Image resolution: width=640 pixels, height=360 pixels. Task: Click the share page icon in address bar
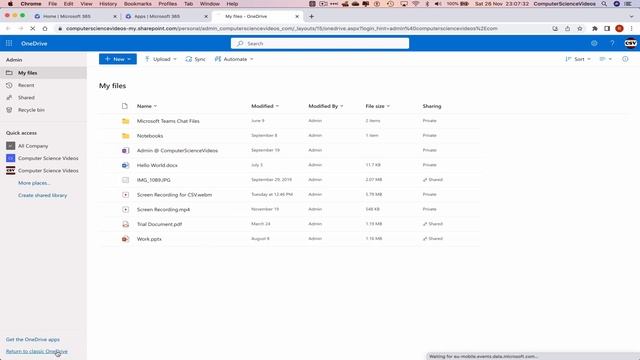(567, 29)
